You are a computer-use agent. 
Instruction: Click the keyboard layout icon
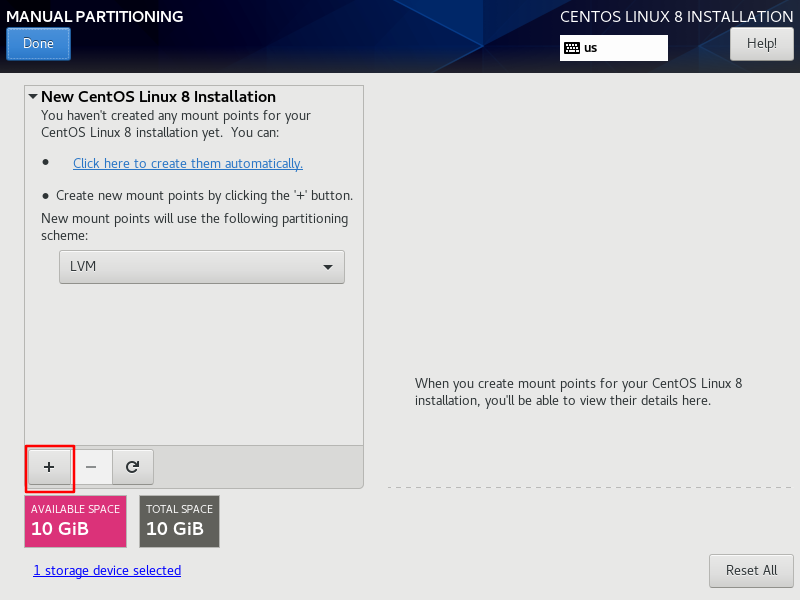click(572, 48)
